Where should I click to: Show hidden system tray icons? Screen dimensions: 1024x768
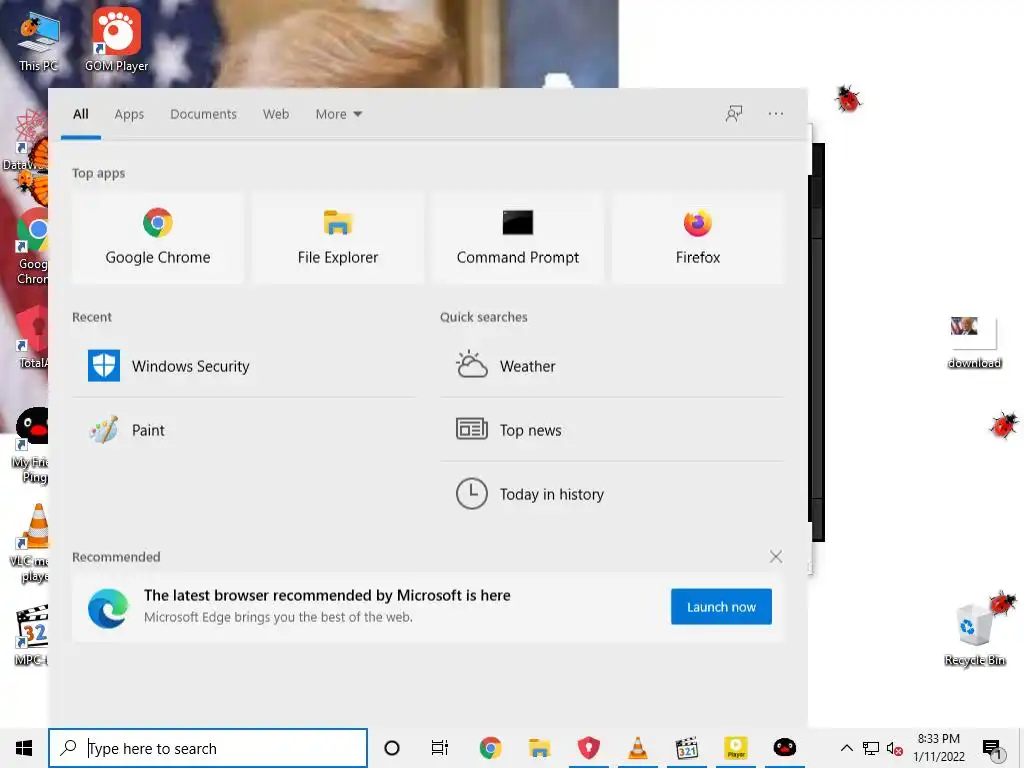(846, 748)
